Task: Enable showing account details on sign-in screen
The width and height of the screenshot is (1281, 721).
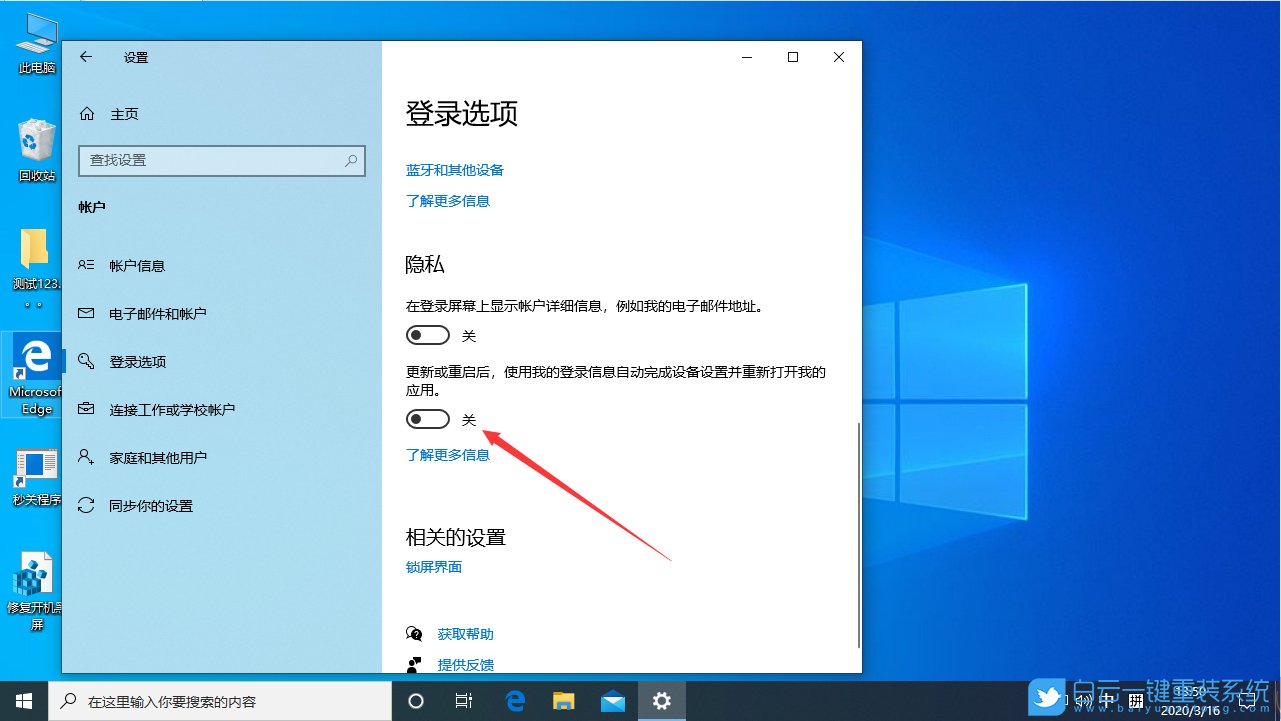Action: pyautogui.click(x=428, y=334)
